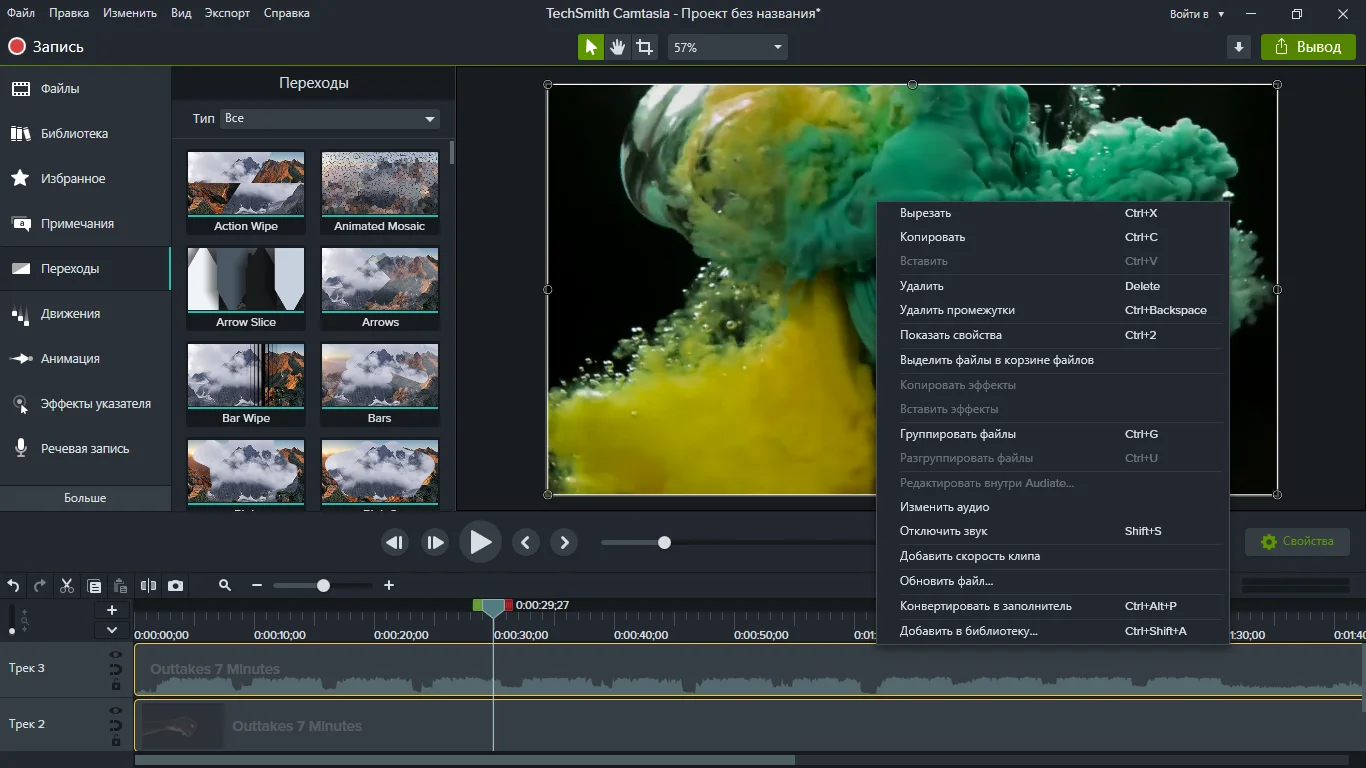This screenshot has width=1366, height=768.
Task: Open the Экспорт menu
Action: point(227,13)
